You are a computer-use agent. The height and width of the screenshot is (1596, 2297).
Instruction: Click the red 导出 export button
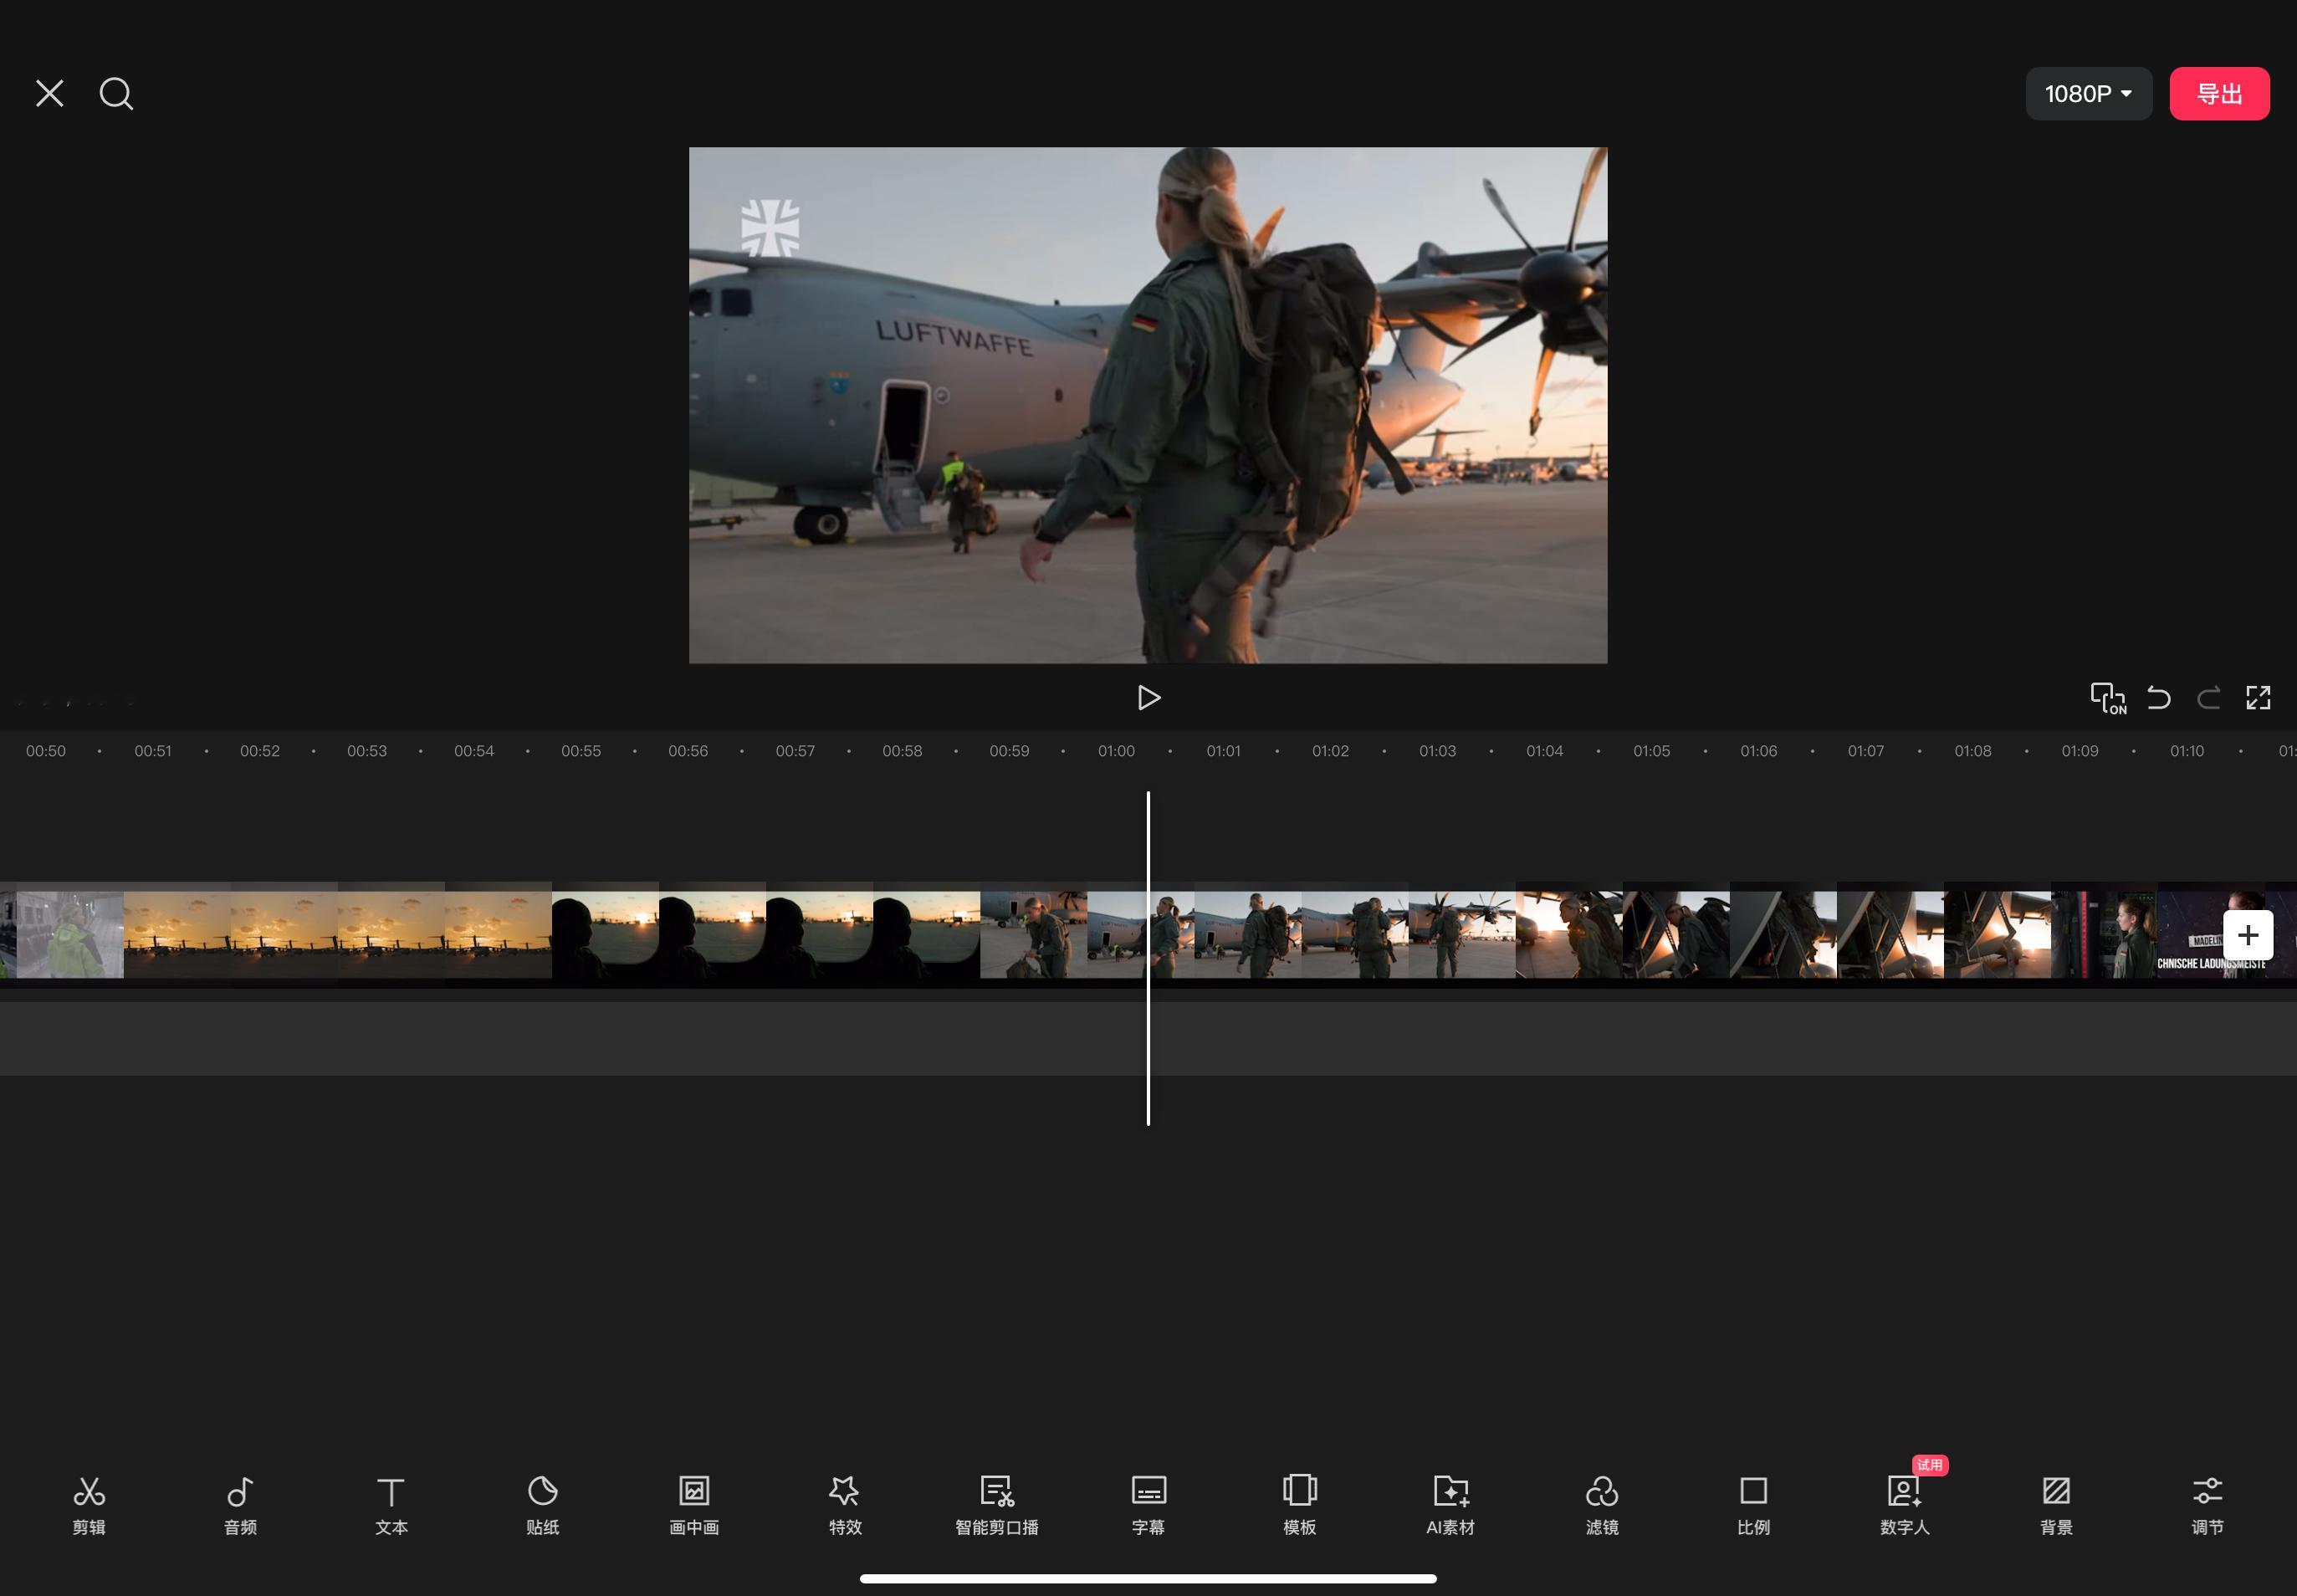pyautogui.click(x=2219, y=94)
